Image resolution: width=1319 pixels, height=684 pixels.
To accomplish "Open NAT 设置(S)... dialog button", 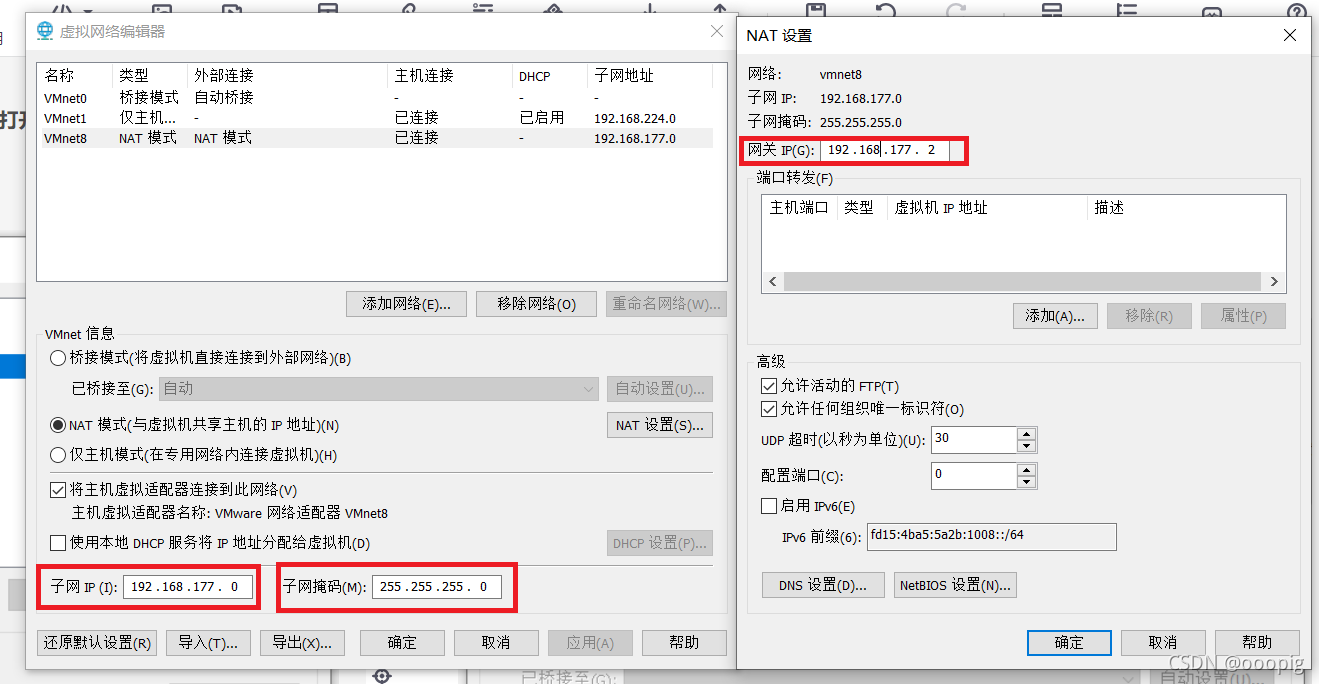I will (660, 425).
